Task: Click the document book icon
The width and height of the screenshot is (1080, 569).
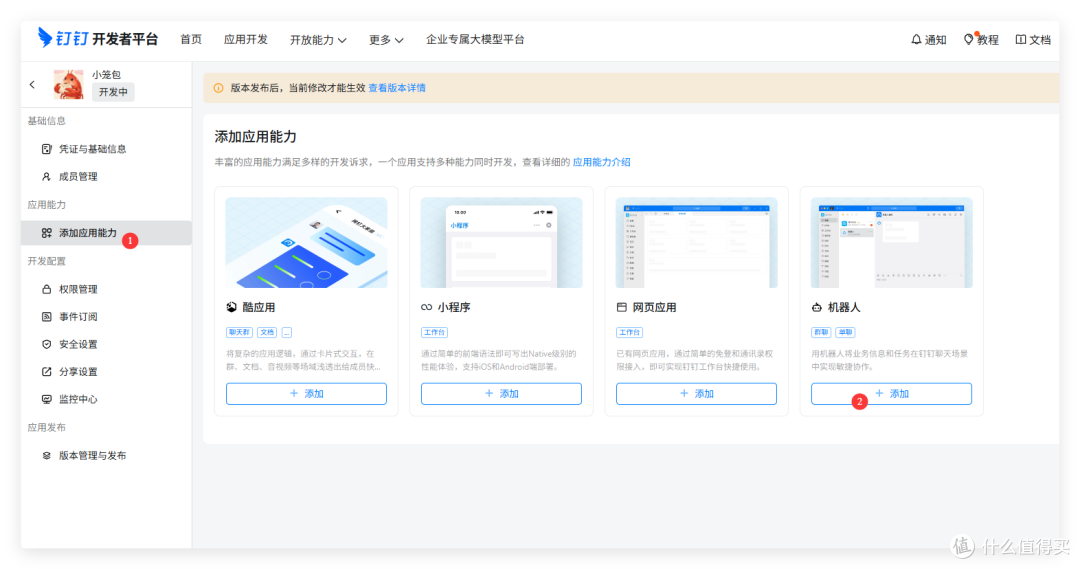Action: tap(1021, 39)
